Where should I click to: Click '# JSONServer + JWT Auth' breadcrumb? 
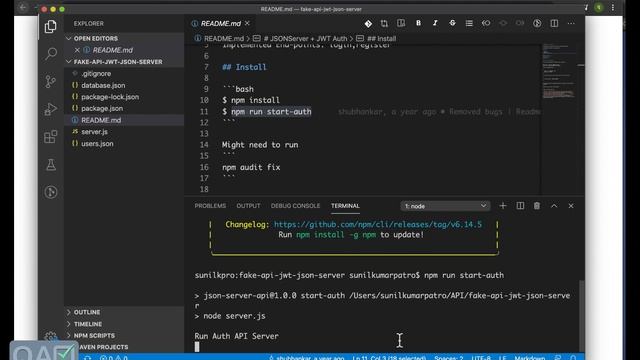coord(305,38)
